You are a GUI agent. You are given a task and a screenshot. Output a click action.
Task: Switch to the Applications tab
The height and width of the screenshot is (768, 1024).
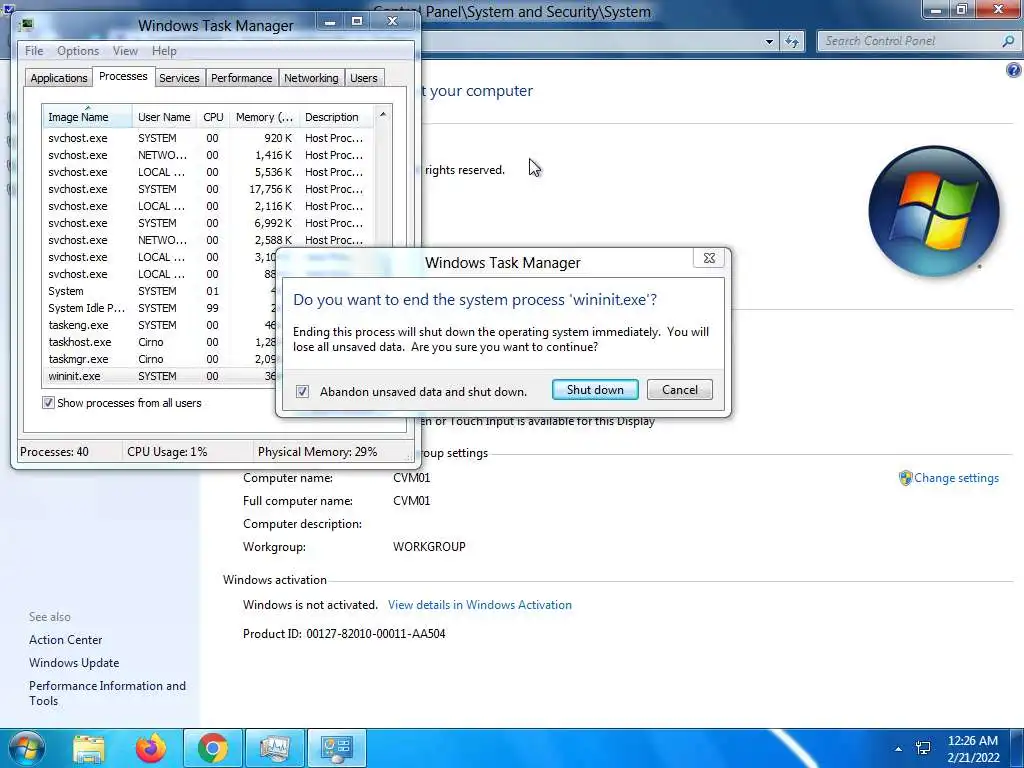pos(59,78)
